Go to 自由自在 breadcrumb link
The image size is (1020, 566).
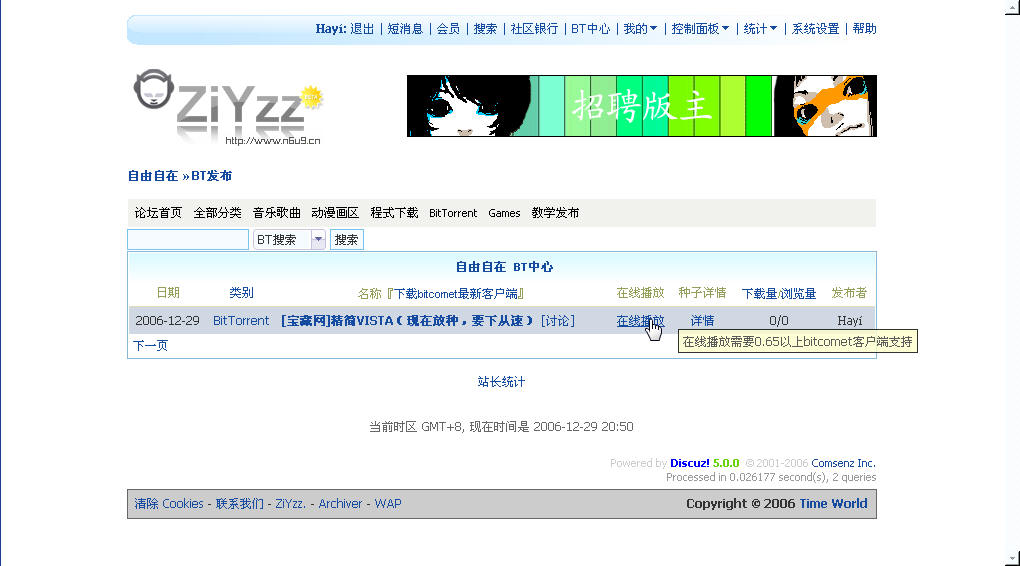pos(153,176)
